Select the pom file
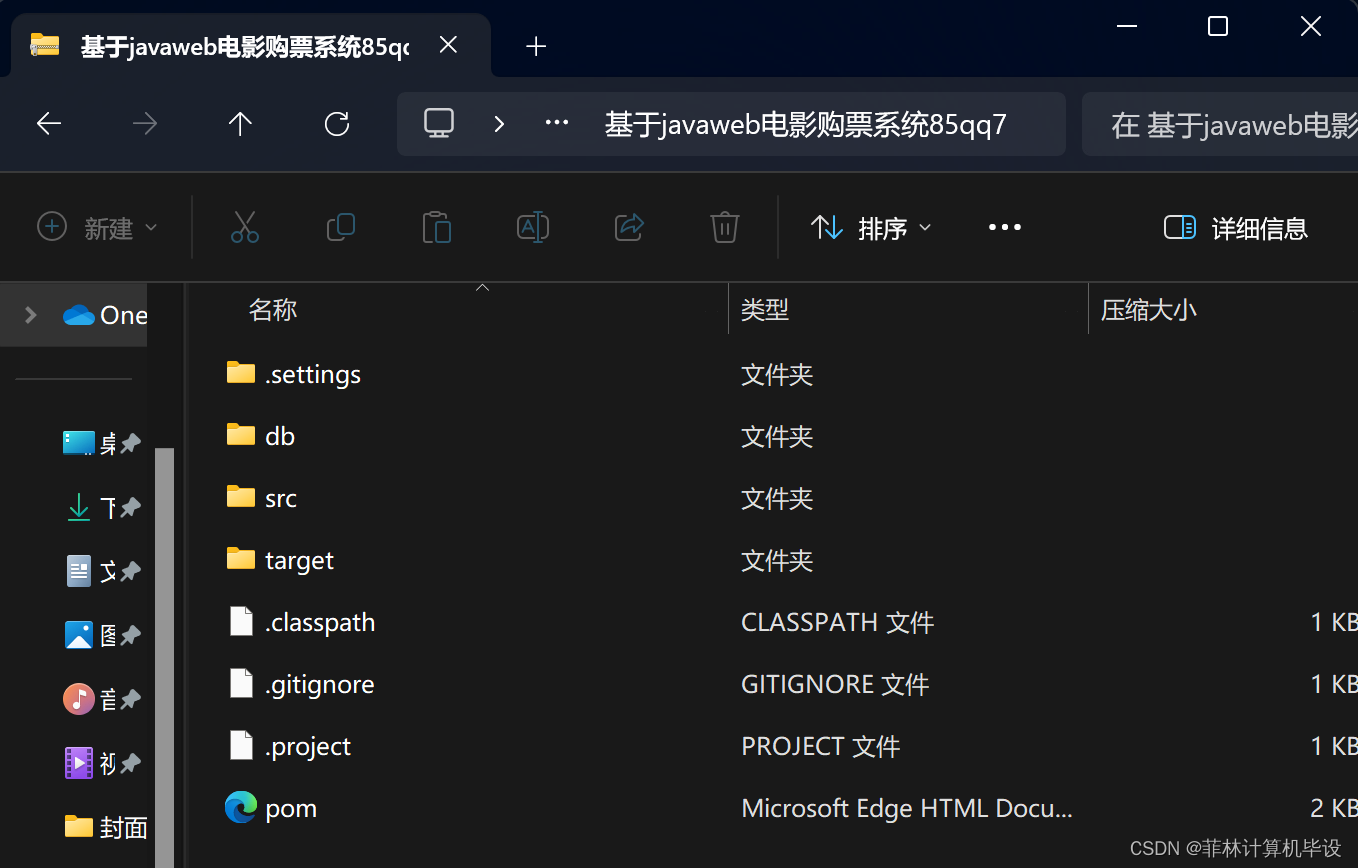1358x868 pixels. (291, 809)
